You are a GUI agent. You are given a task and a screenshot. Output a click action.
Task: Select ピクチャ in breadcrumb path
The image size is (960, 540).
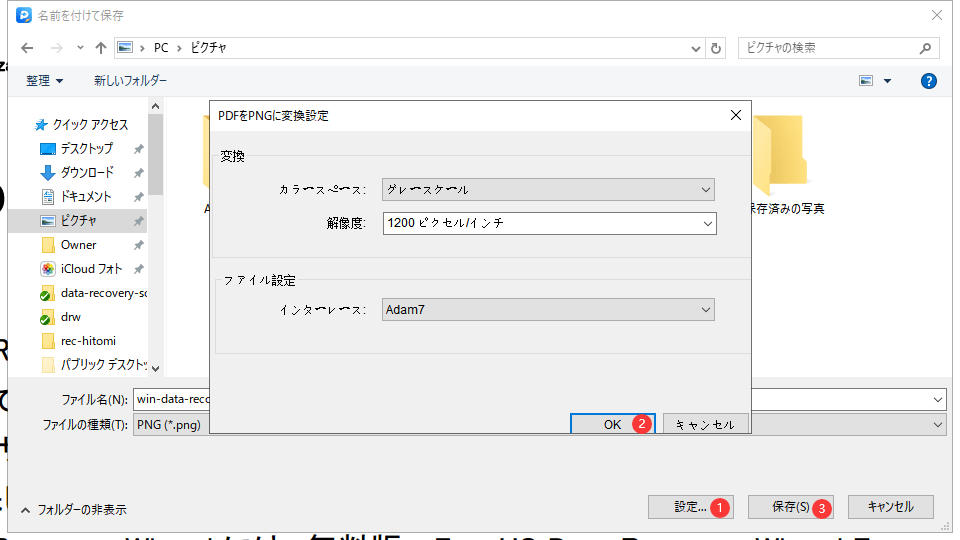[208, 48]
